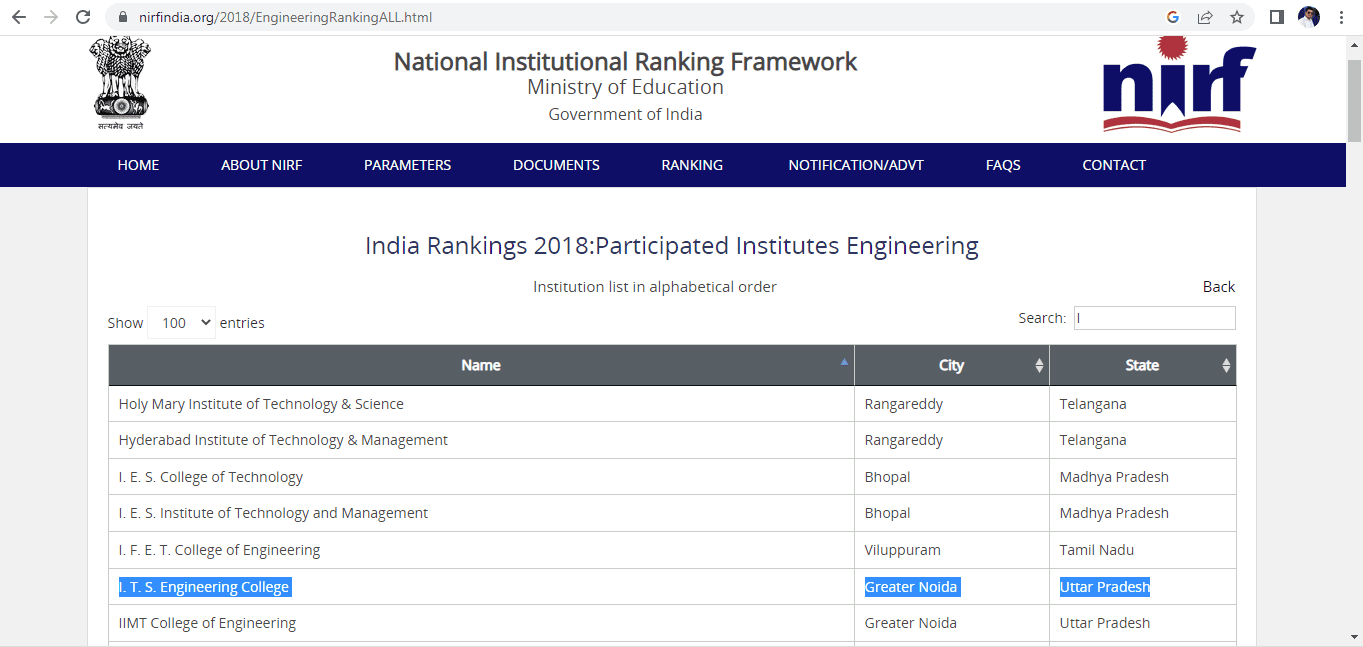Click Bhopal in the I. E. S. College row
1363x647 pixels.
coord(888,477)
